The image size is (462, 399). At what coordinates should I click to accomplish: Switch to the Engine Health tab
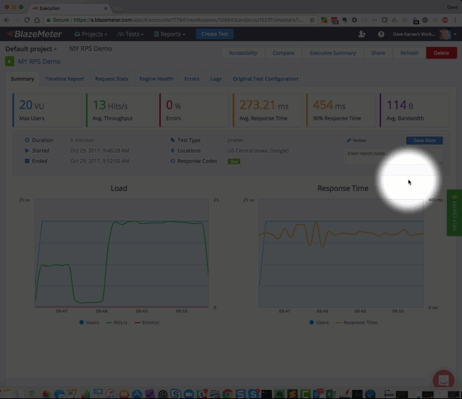156,79
